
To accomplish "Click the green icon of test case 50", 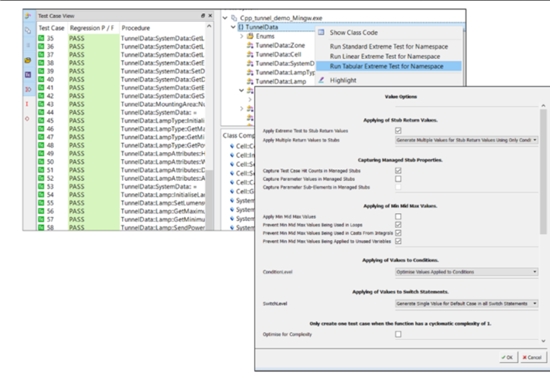I will (41, 162).
